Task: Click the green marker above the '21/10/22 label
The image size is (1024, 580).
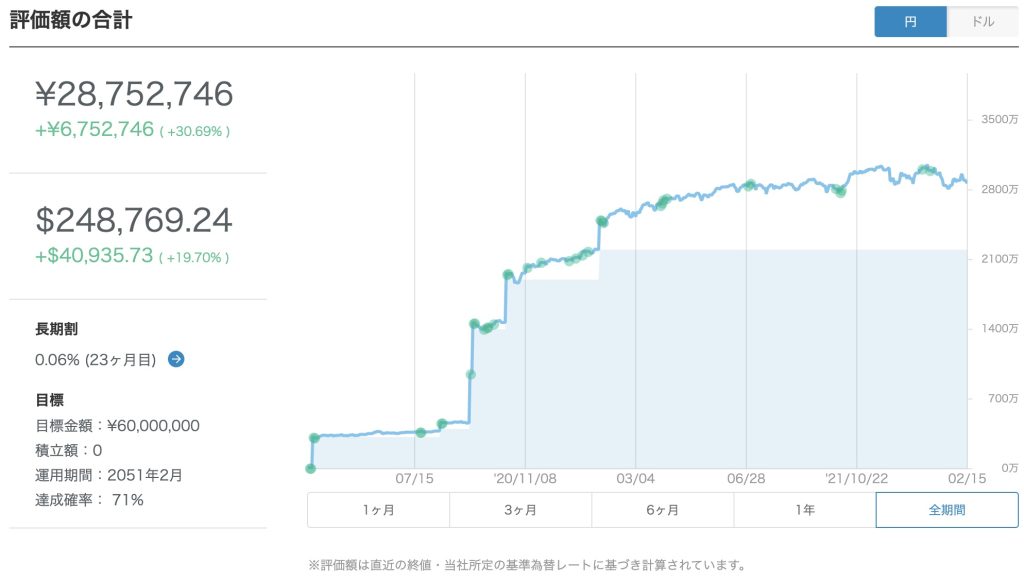Action: click(840, 191)
